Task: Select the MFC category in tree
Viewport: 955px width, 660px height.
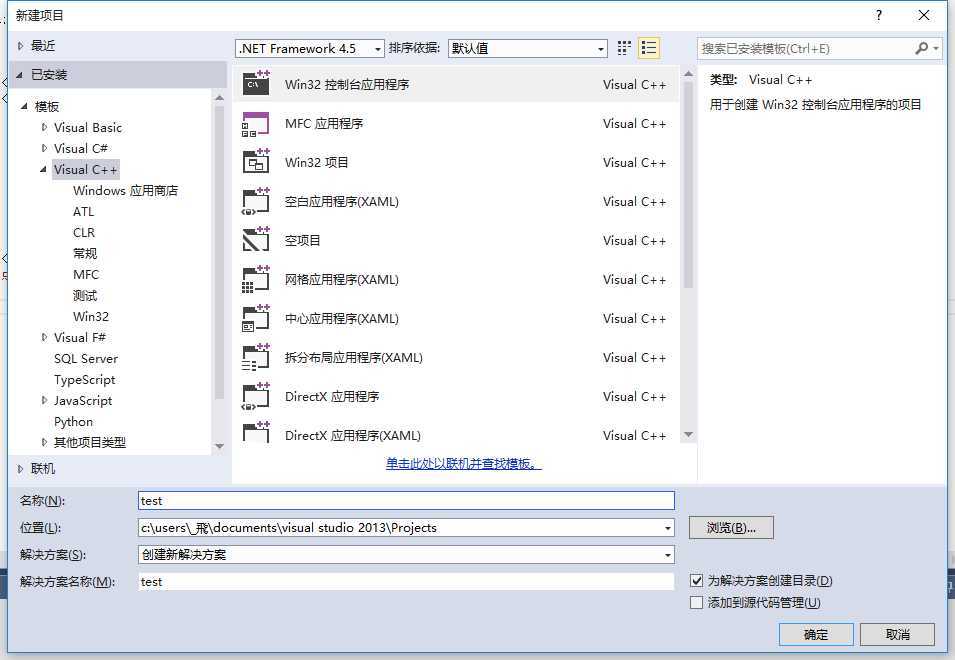Action: pyautogui.click(x=86, y=275)
